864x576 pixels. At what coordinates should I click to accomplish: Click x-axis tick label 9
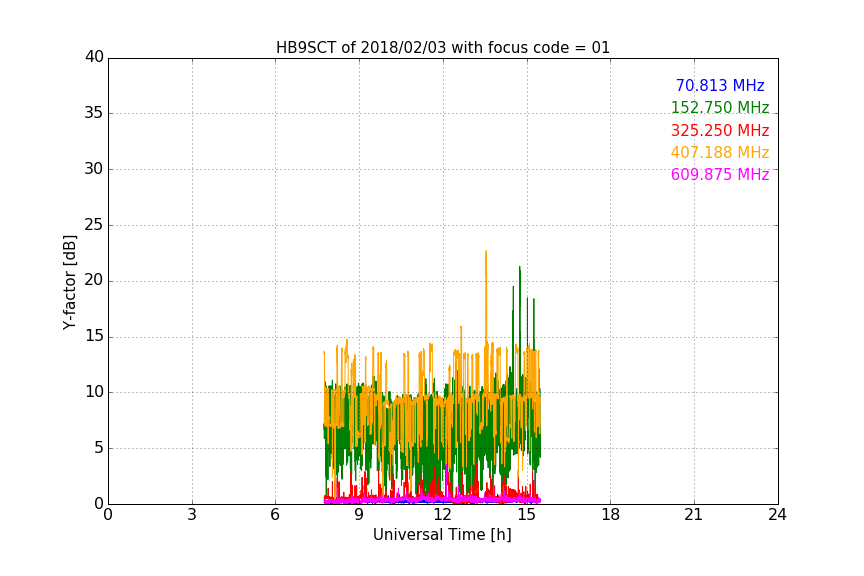coord(359,515)
